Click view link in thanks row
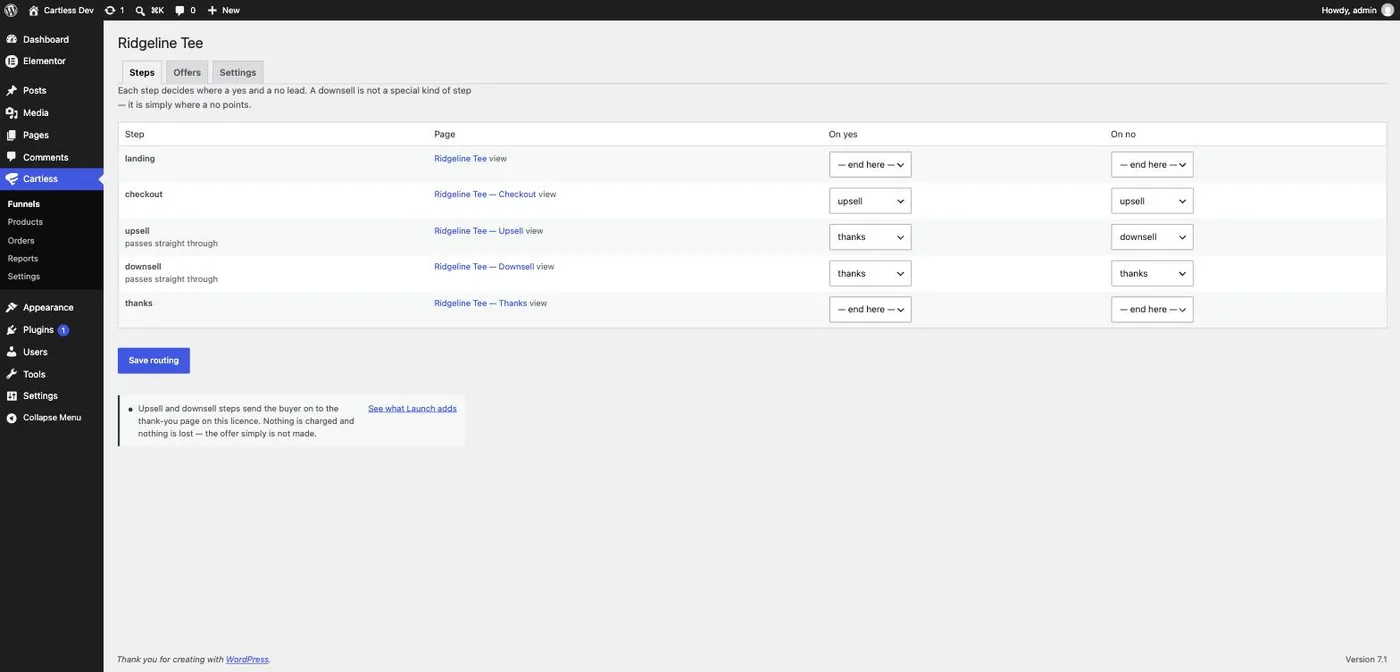Screen dimensions: 1400x672 tap(538, 303)
